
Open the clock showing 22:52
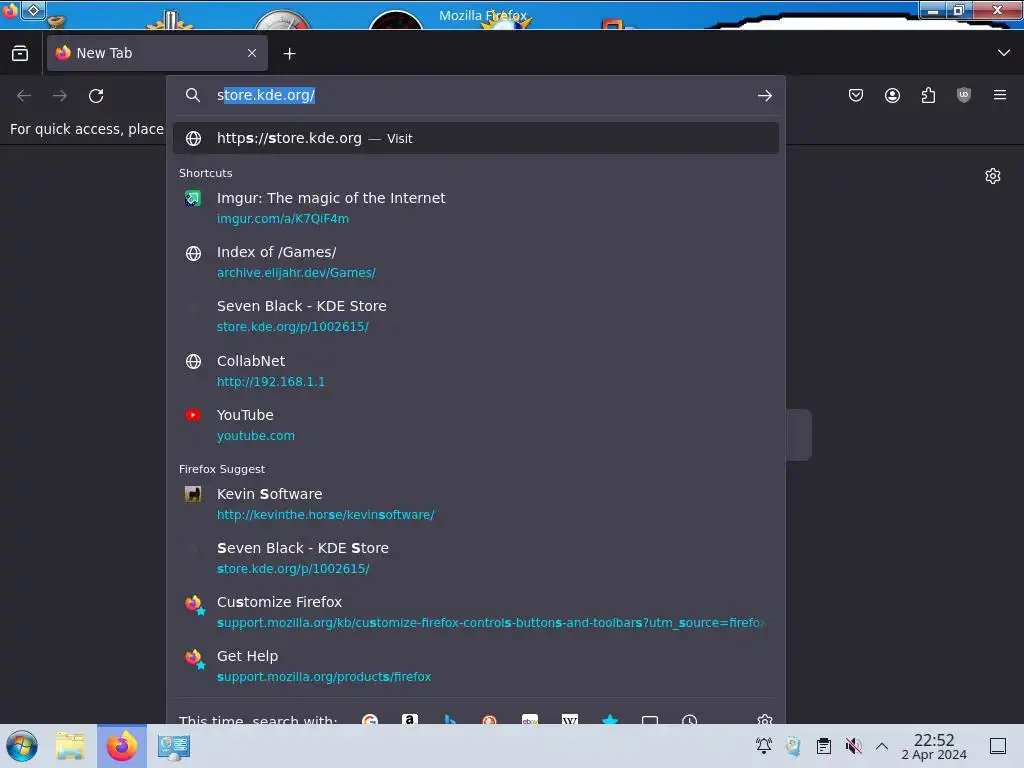[934, 746]
